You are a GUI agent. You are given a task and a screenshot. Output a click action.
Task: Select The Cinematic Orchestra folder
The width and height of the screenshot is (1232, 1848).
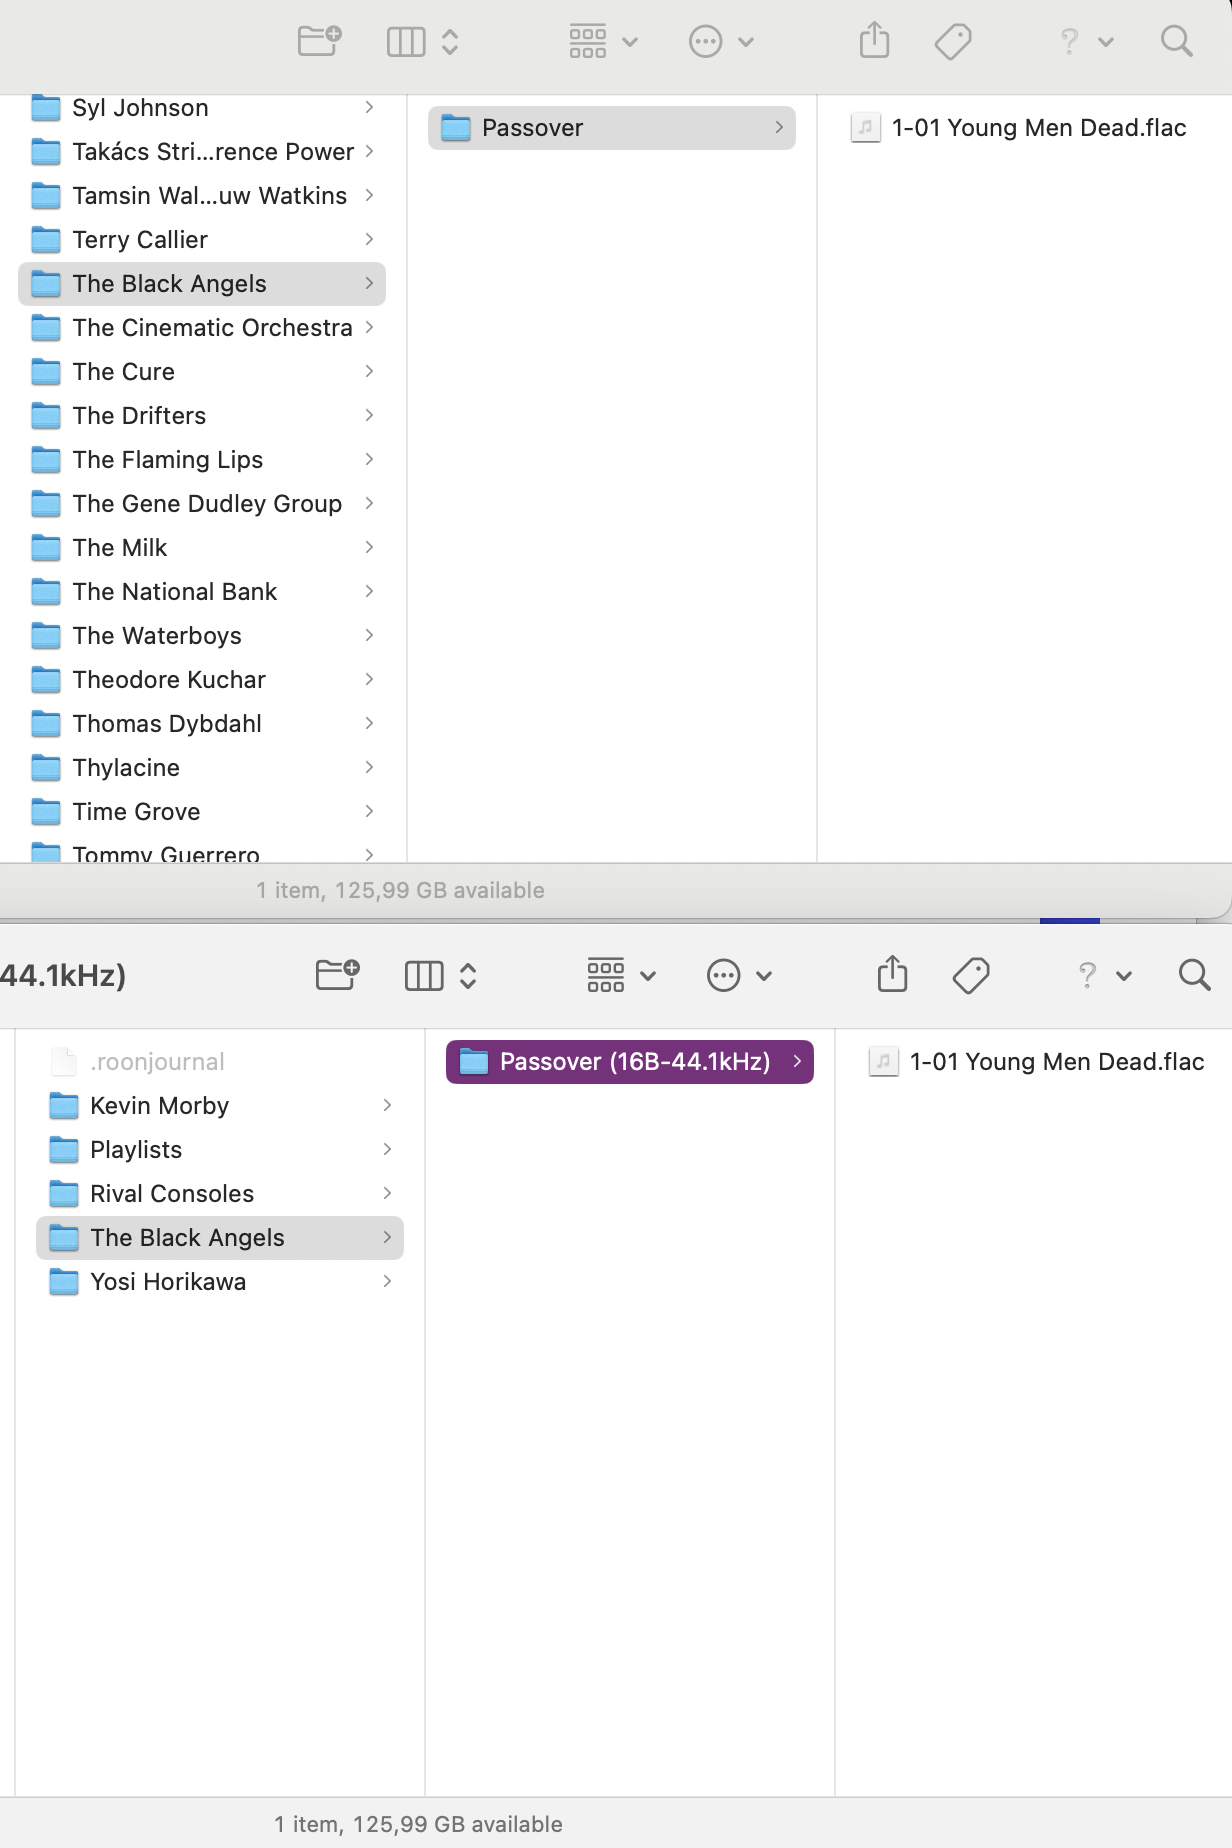point(202,328)
